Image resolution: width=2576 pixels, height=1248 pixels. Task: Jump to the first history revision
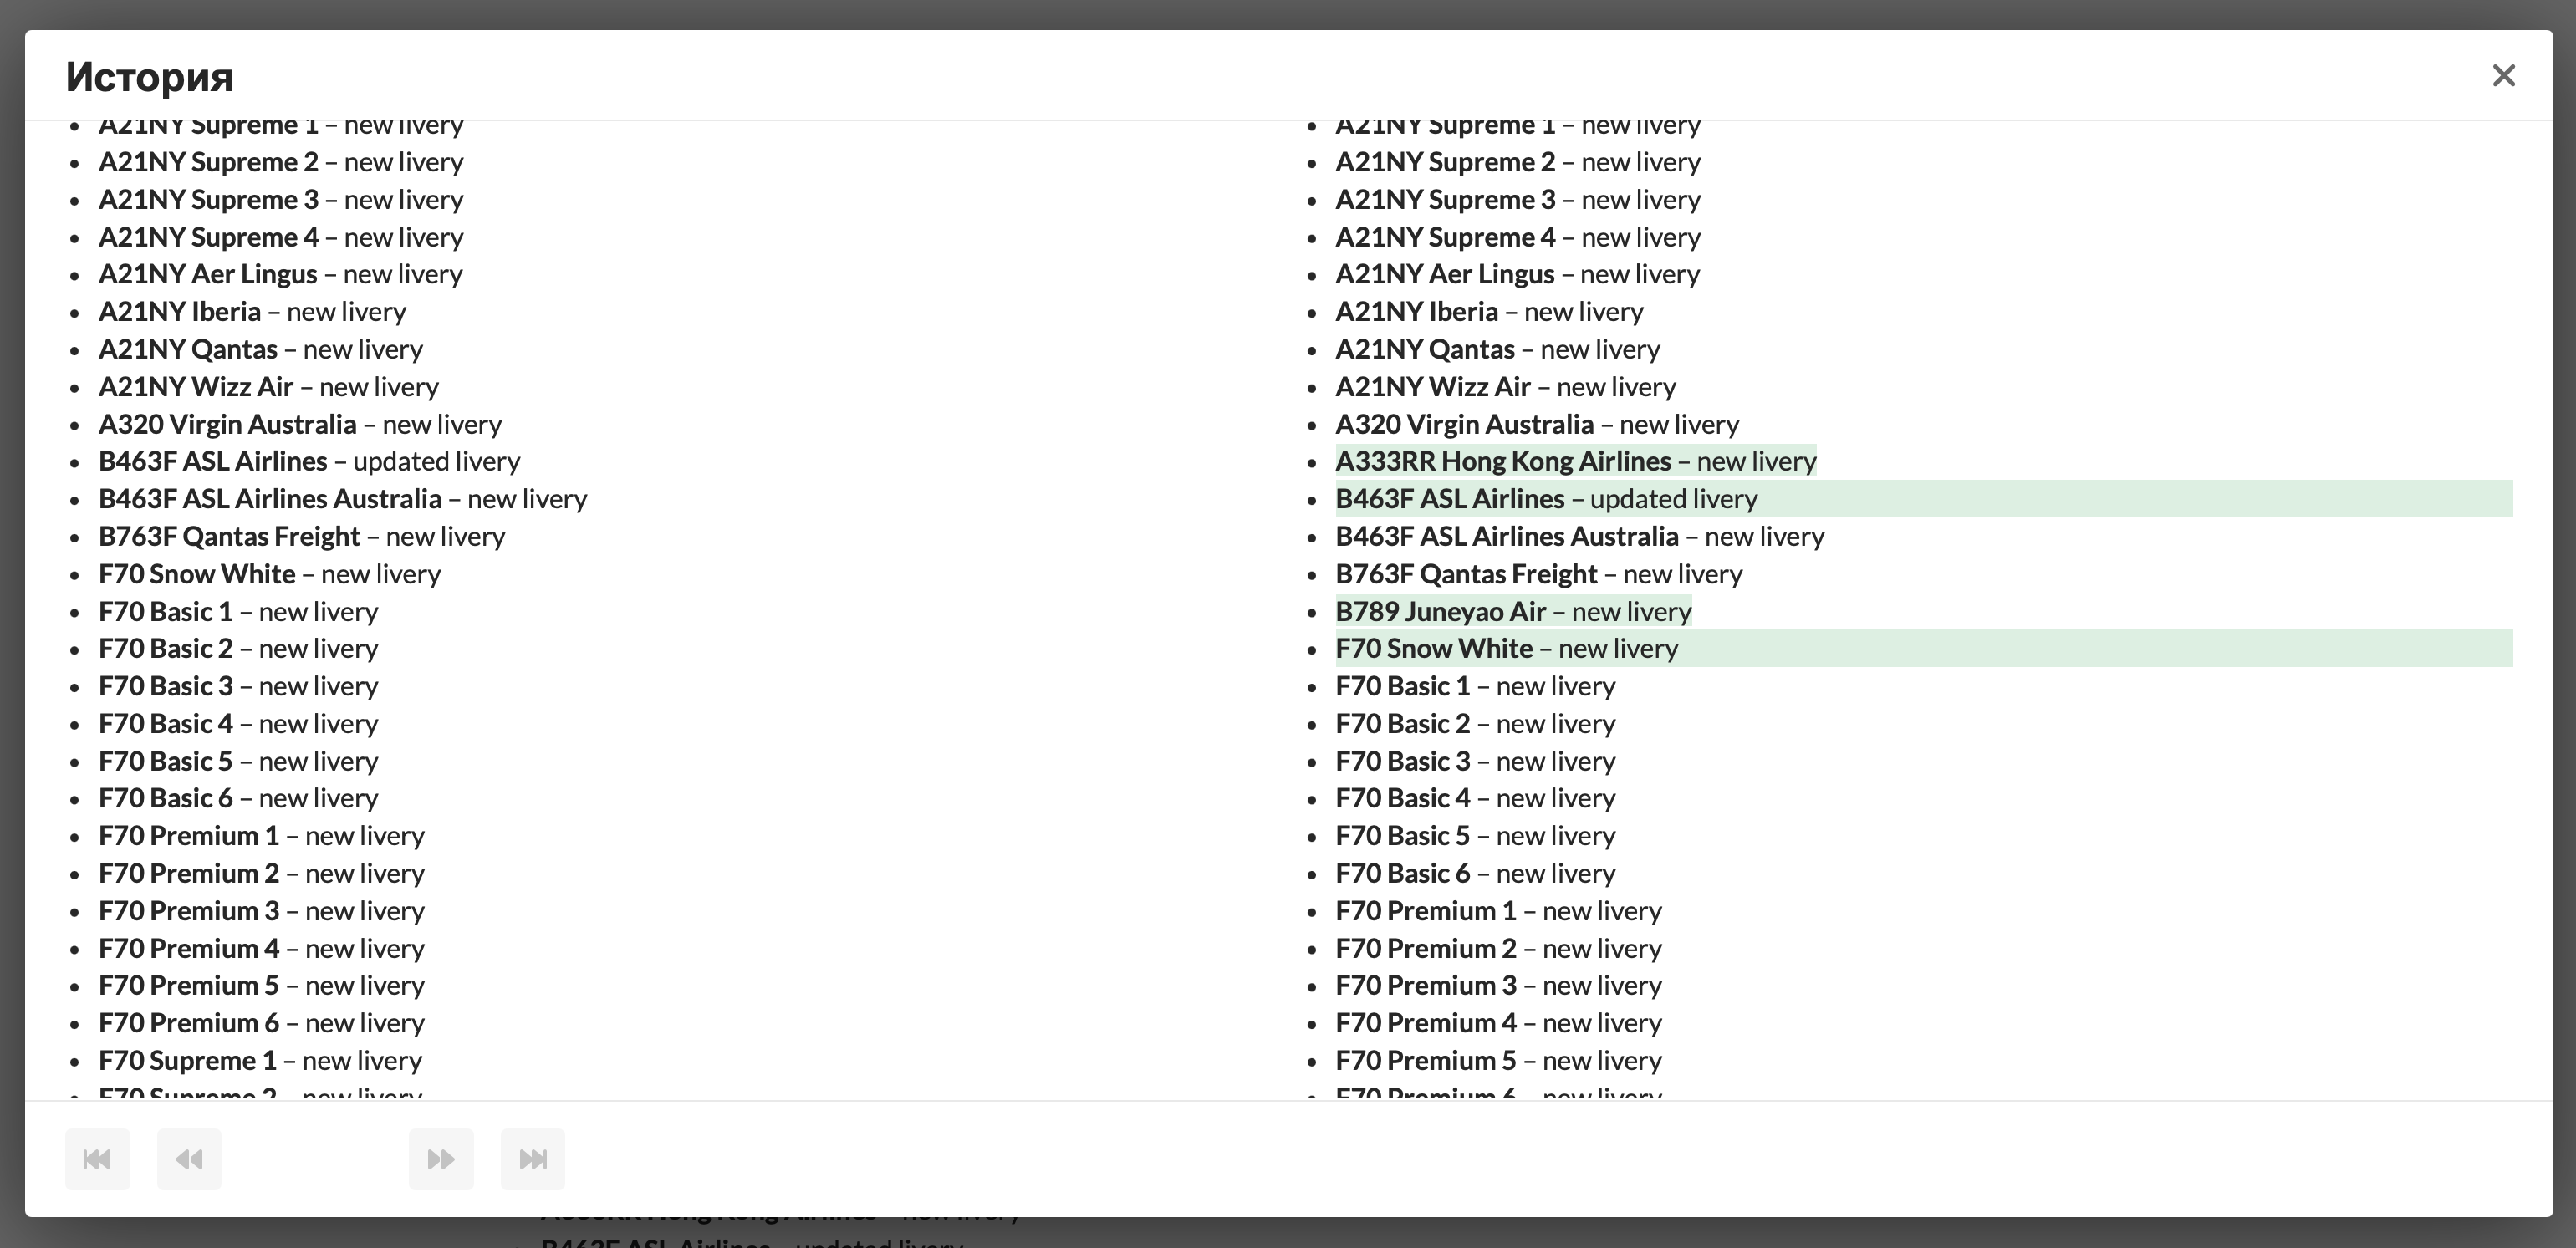(97, 1159)
